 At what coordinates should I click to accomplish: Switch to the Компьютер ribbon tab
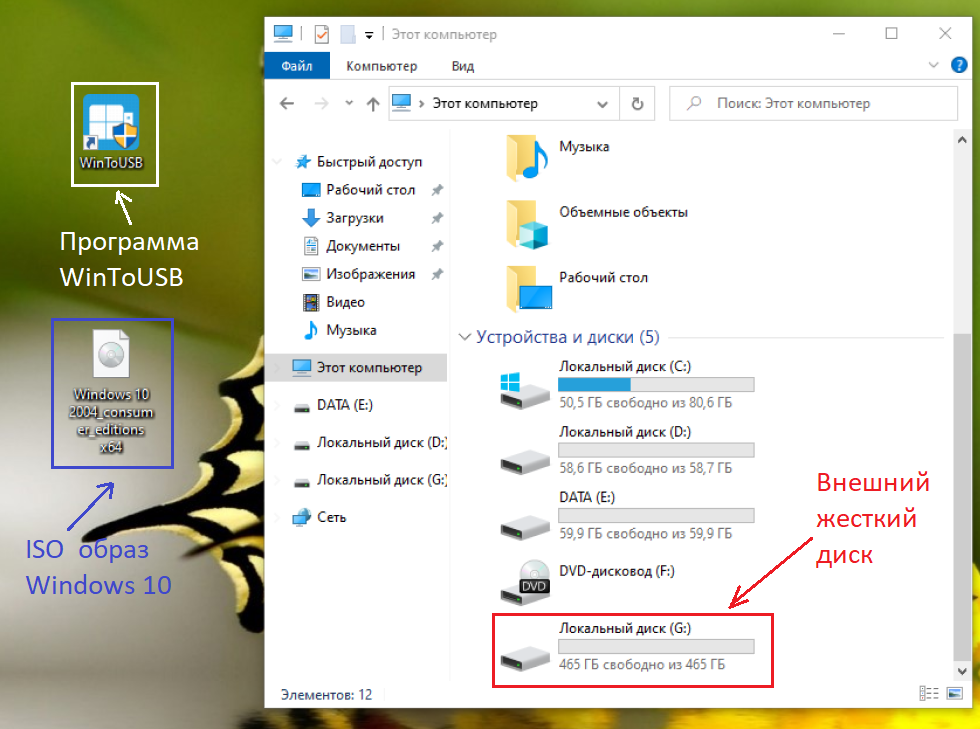[x=381, y=66]
